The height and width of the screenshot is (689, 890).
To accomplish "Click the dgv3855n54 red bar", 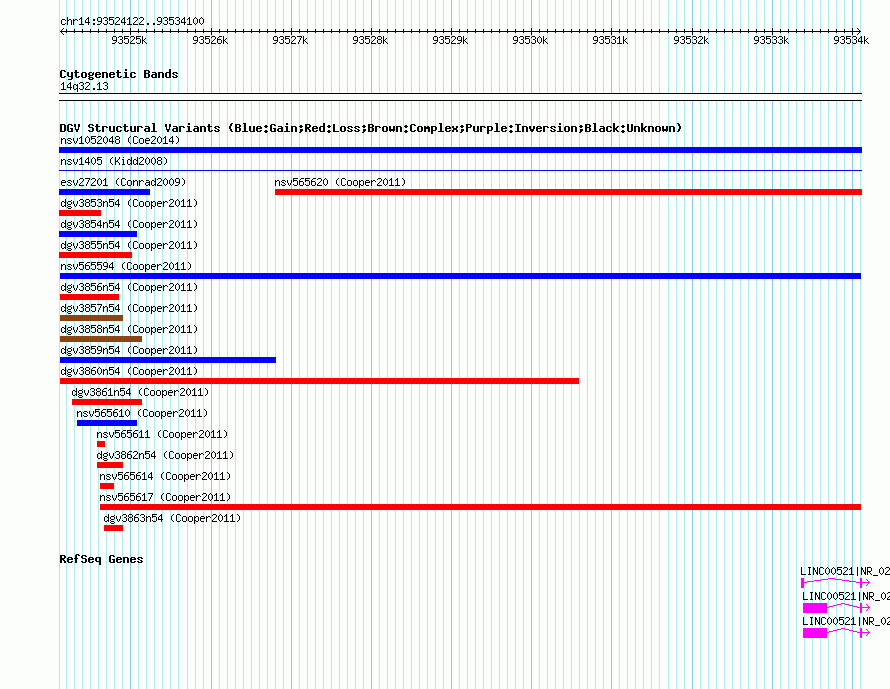I will point(95,255).
